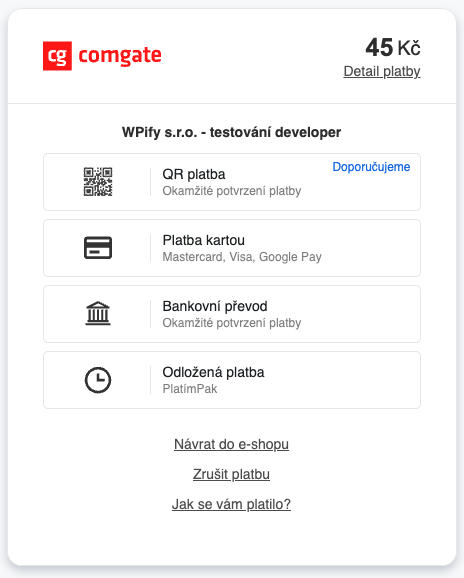Select the QR platba payment option

point(232,182)
